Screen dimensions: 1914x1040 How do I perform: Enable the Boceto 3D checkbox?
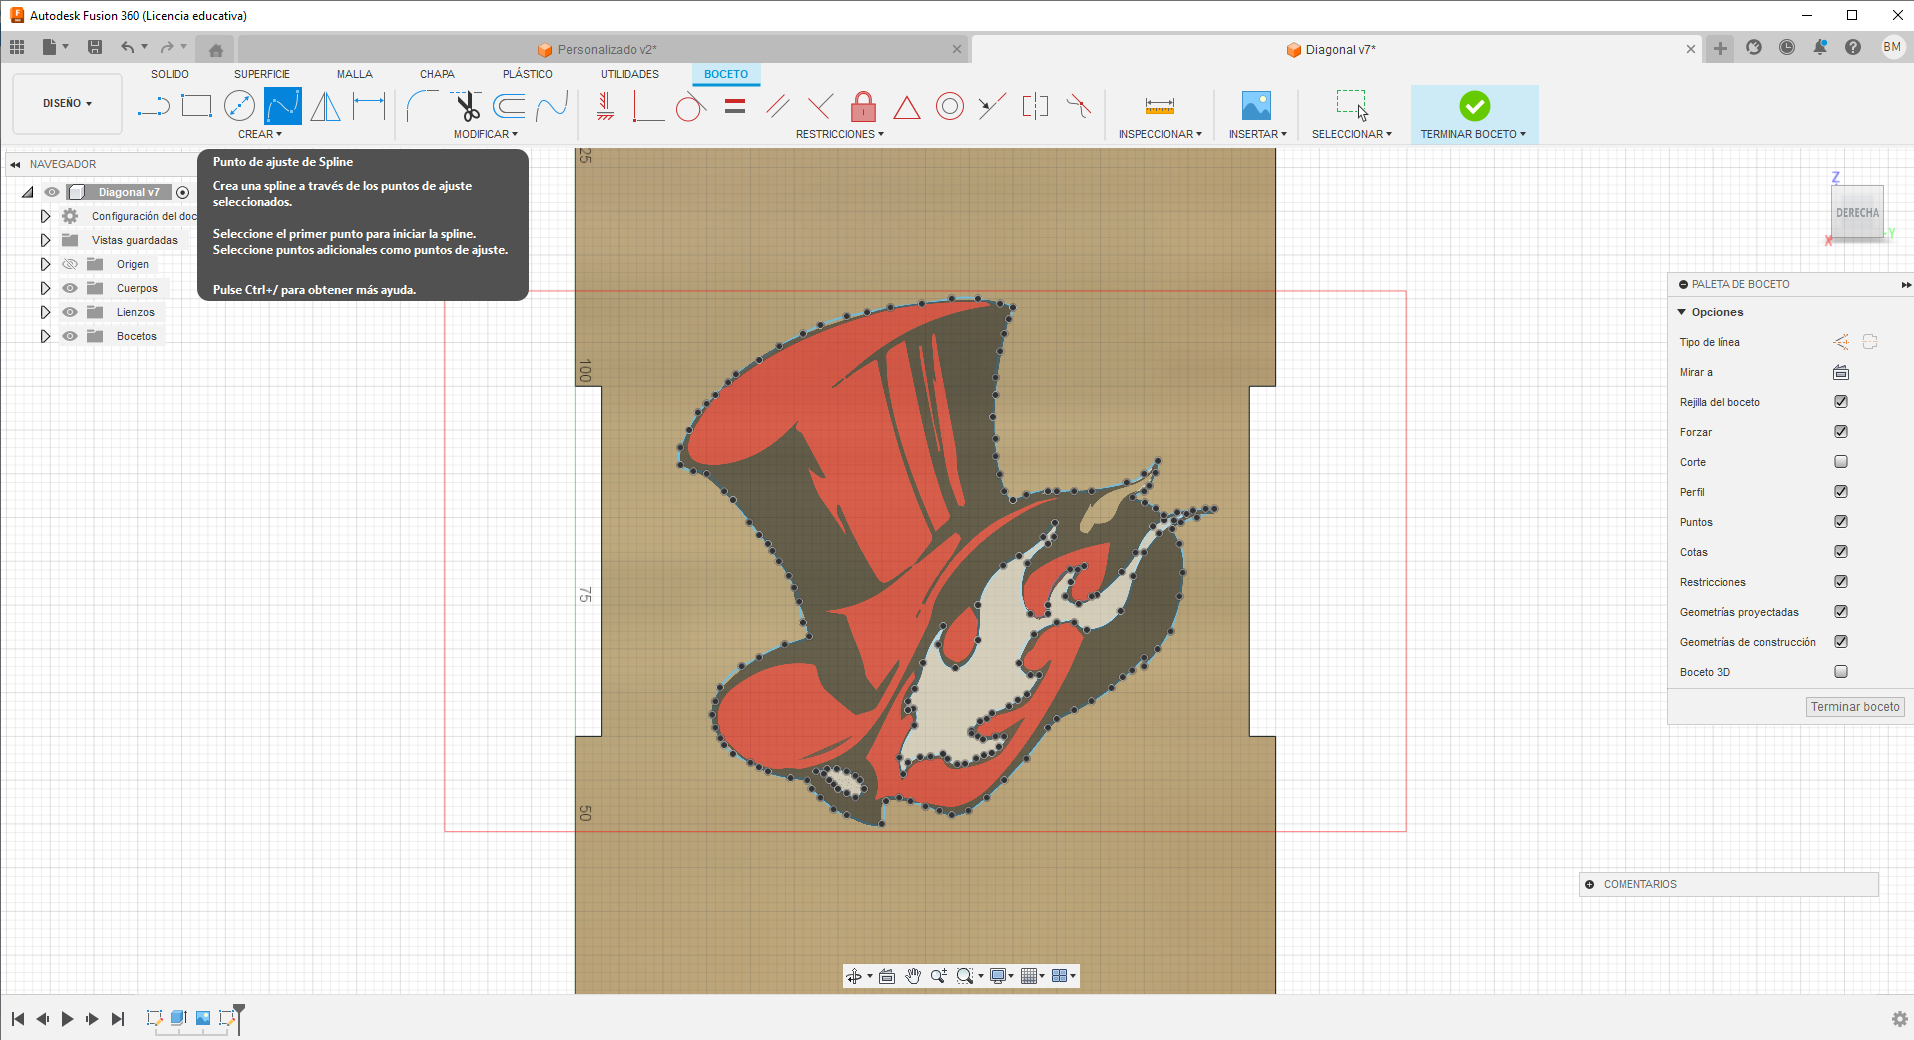(1840, 672)
